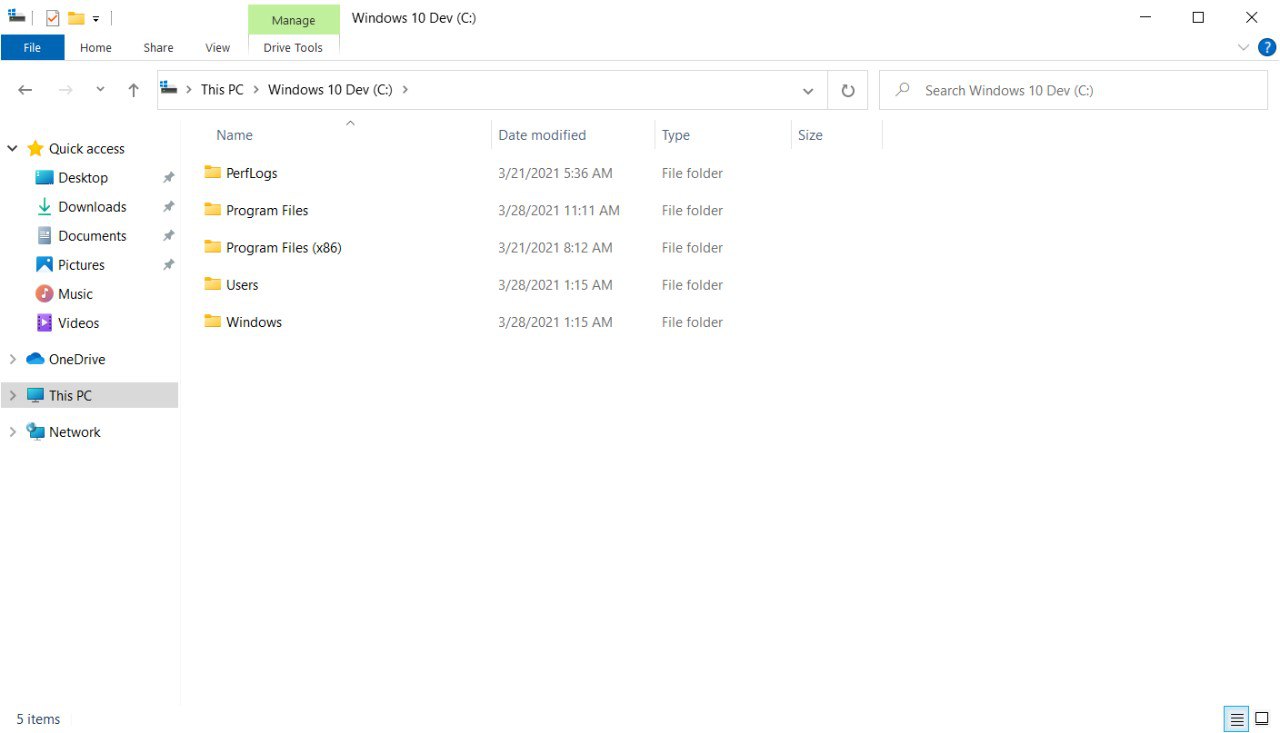This screenshot has width=1280, height=733.
Task: Click This PC in the address breadcrumb
Action: coord(222,89)
